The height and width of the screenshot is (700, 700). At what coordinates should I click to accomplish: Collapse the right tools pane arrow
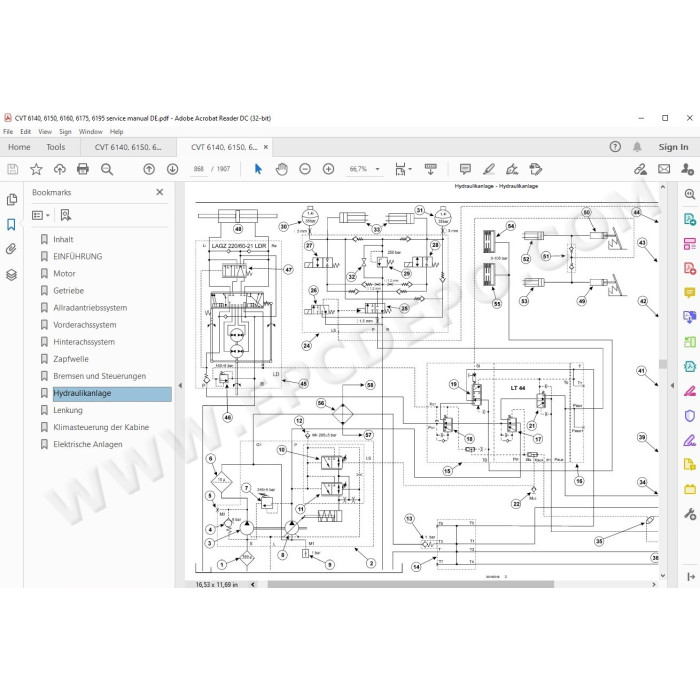coord(672,385)
